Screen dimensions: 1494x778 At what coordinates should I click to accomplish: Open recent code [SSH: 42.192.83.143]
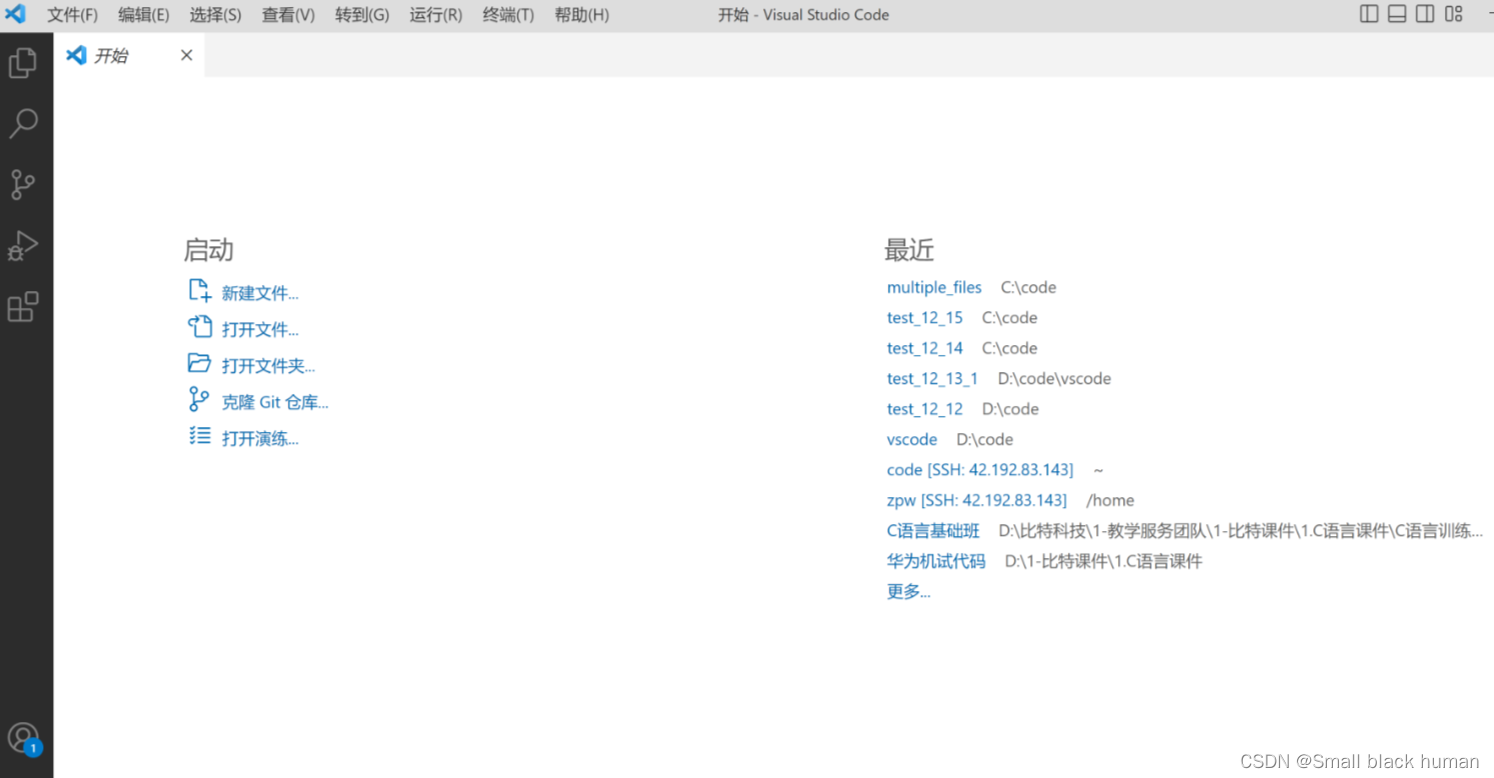[980, 469]
